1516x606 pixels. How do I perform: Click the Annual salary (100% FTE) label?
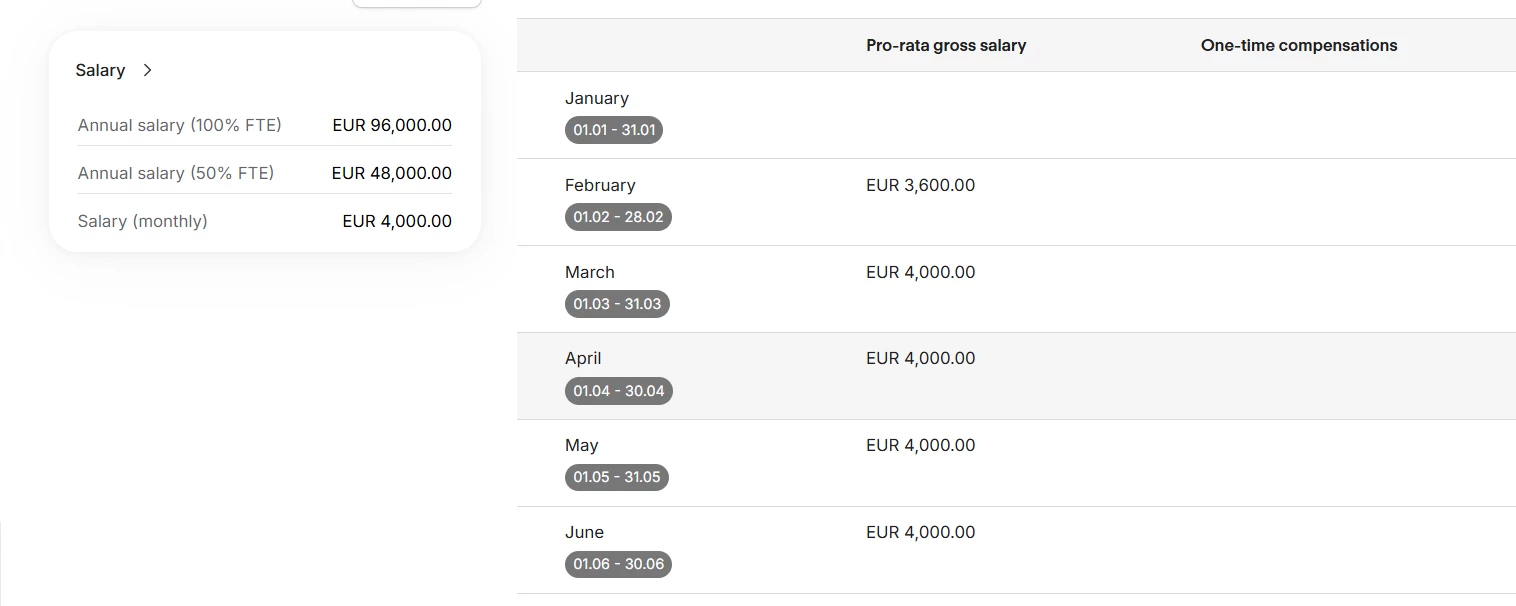(180, 125)
